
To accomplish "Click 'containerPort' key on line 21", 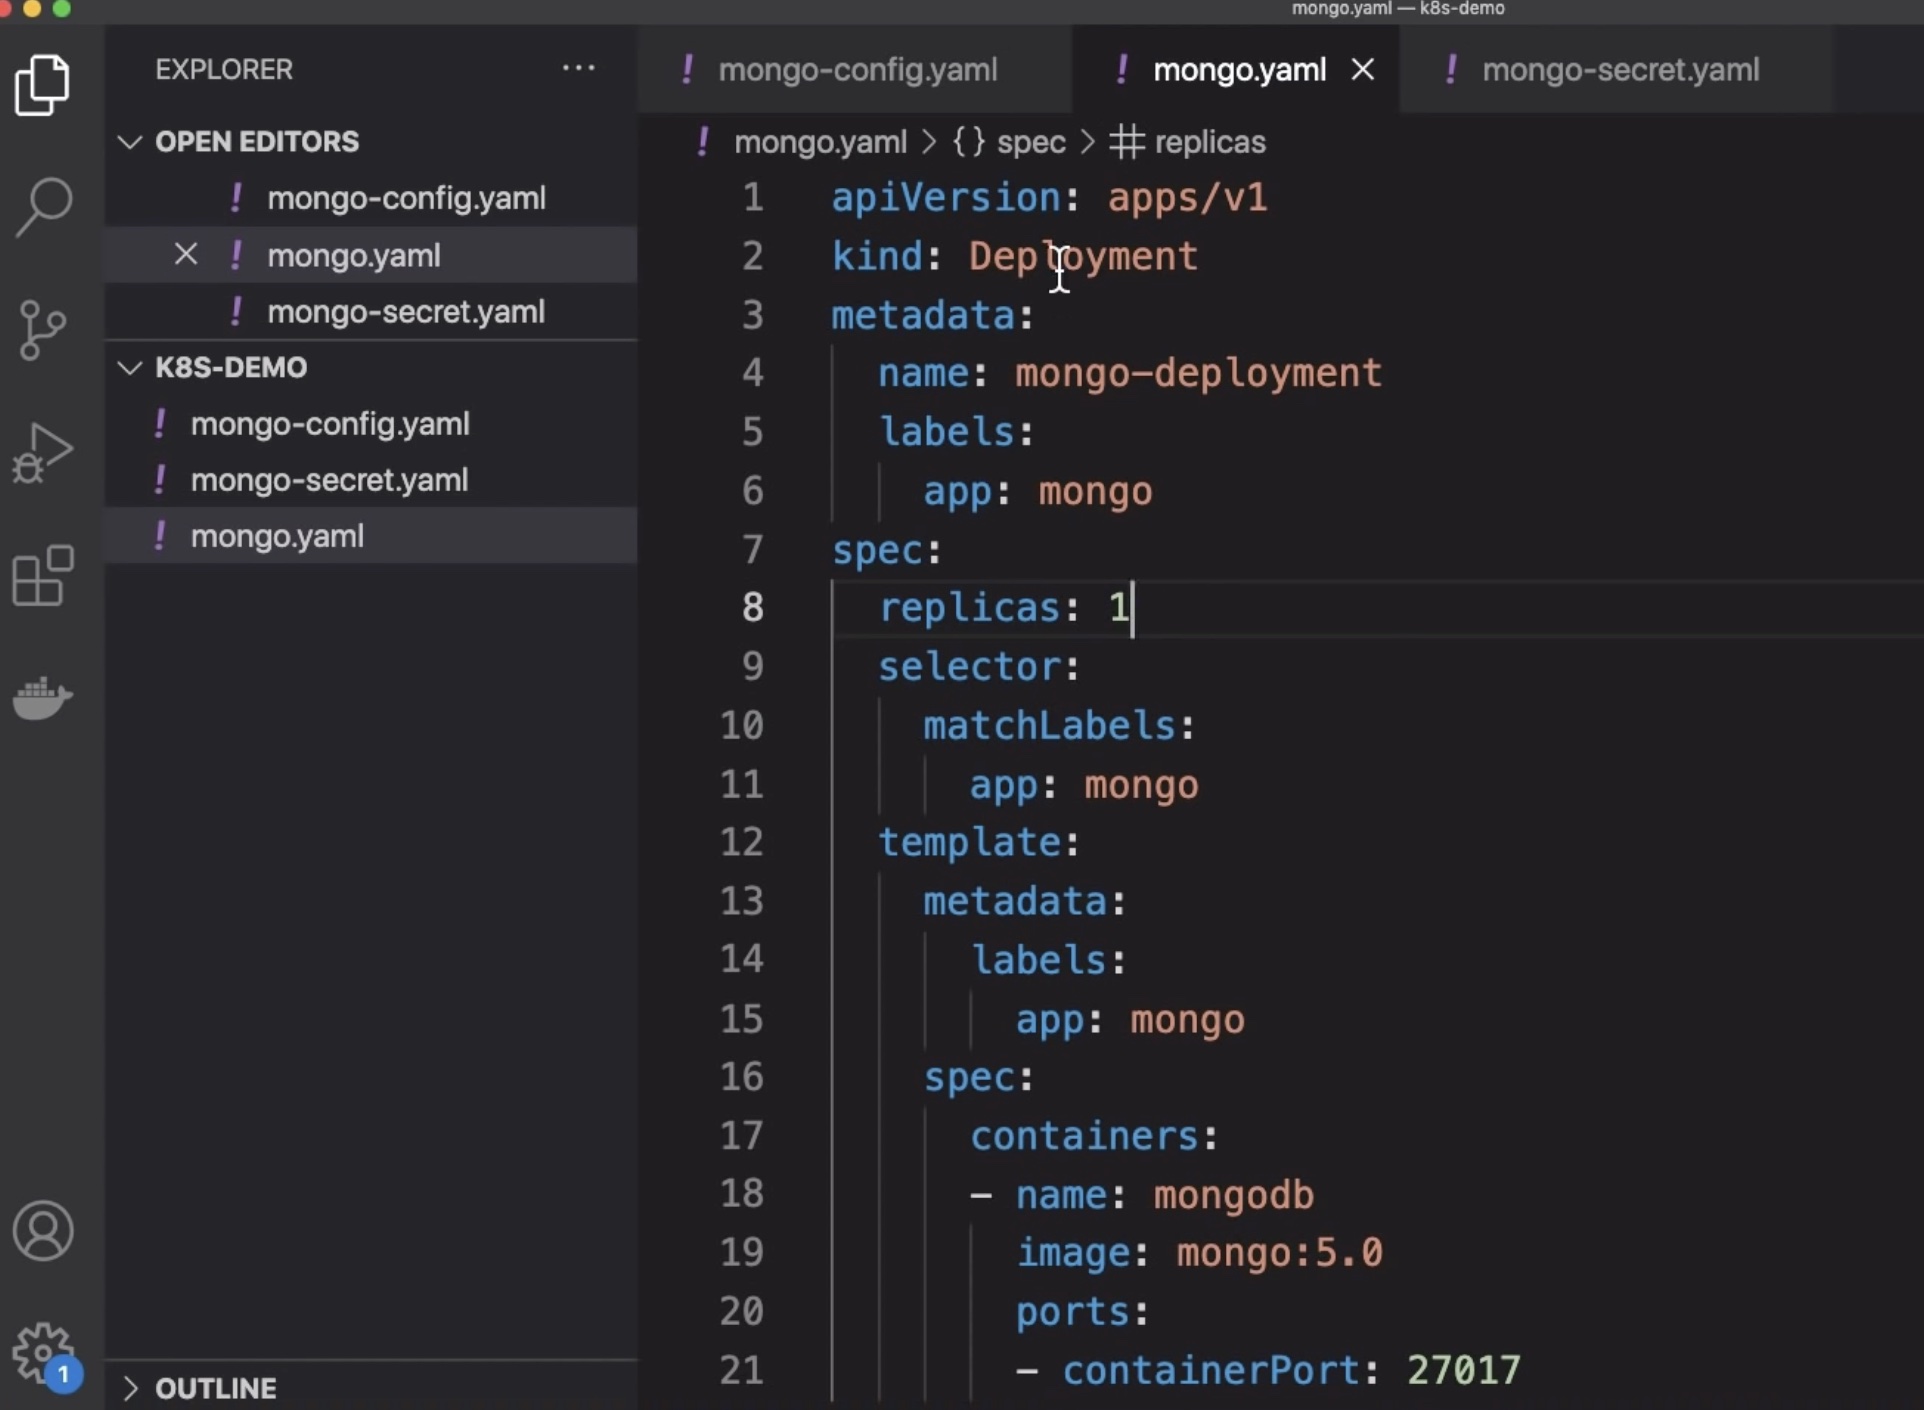I will click(1210, 1371).
